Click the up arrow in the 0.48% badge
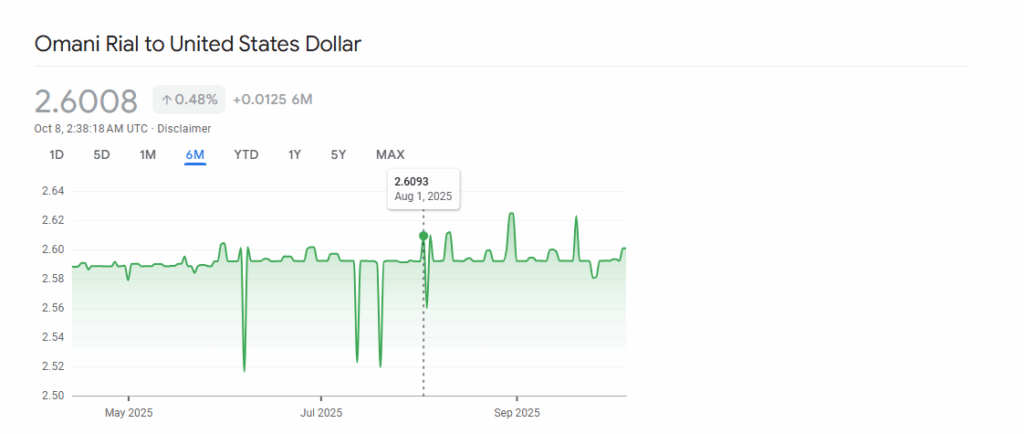 (167, 100)
